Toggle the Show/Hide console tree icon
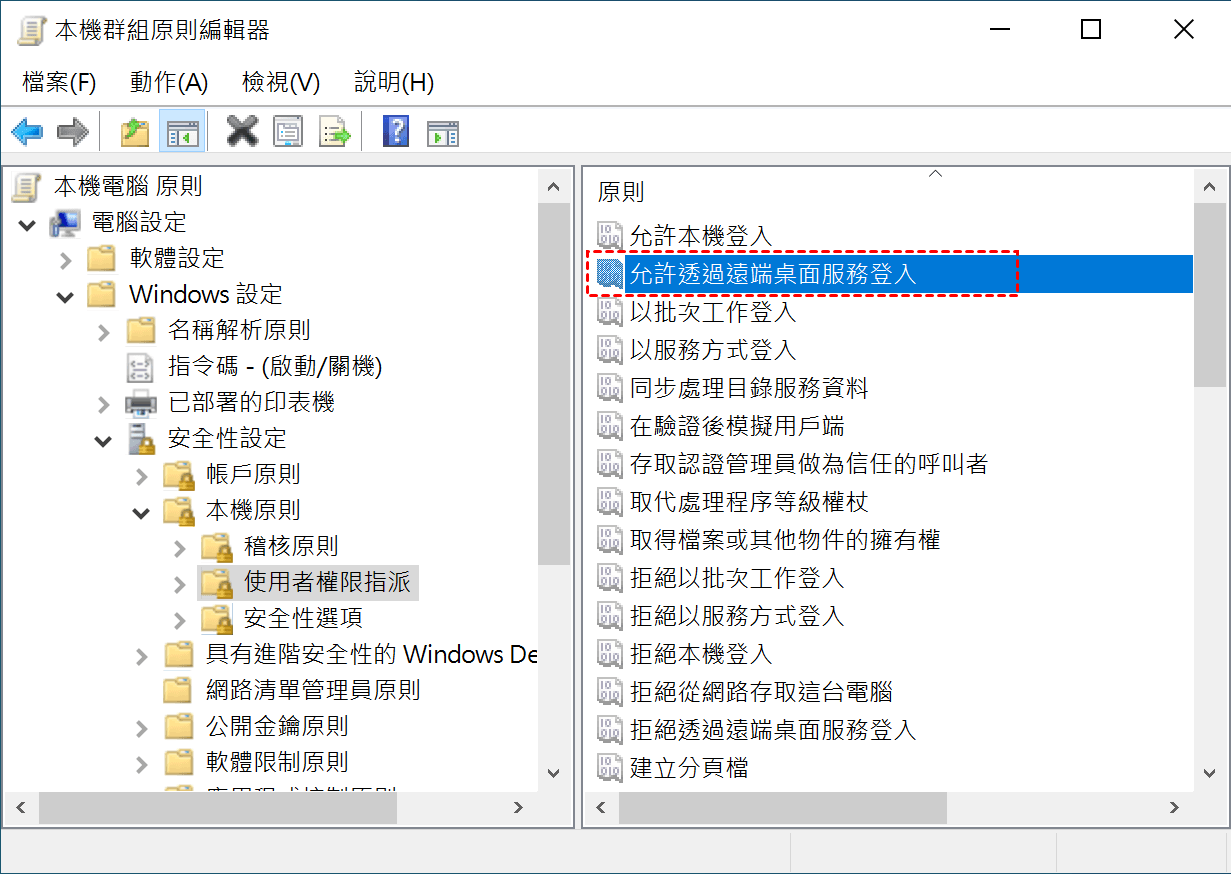The height and width of the screenshot is (874, 1231). [x=182, y=131]
